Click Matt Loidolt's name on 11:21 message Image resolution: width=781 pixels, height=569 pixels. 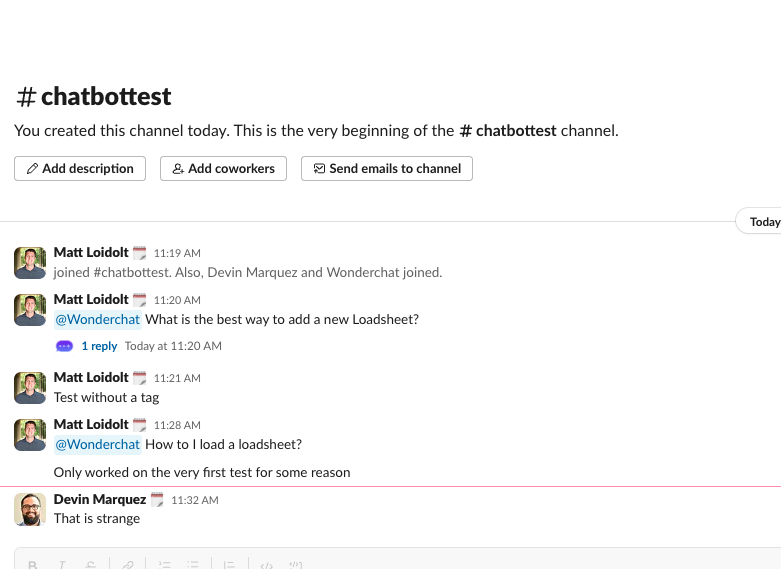(91, 377)
